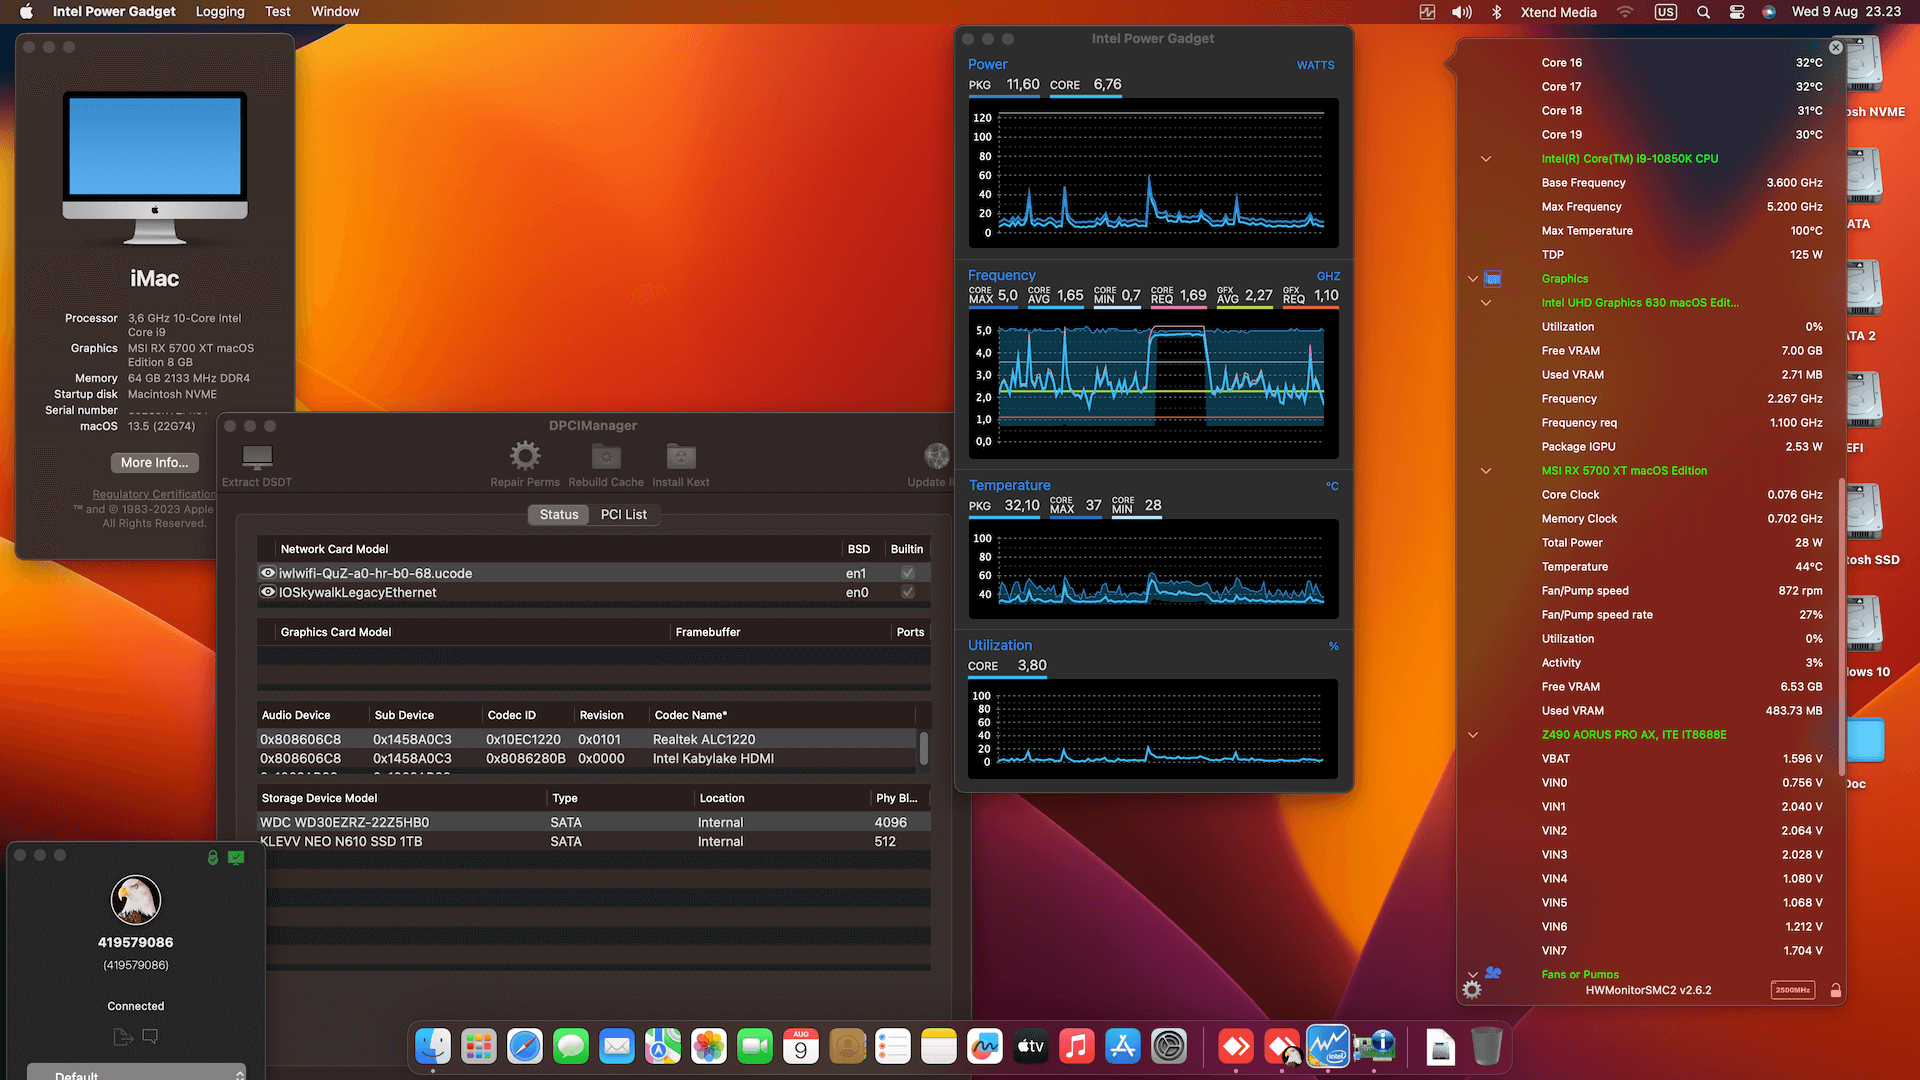This screenshot has width=1920, height=1080.
Task: Open the Default dropdown in AnyDesk window
Action: click(x=136, y=1072)
